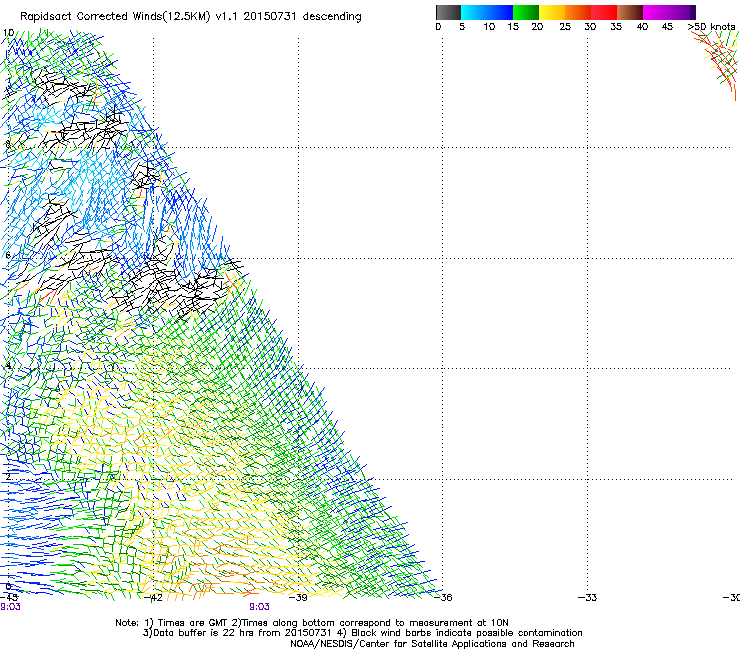Click the latitude label '10' at top left
740x650 pixels.
tap(8, 33)
